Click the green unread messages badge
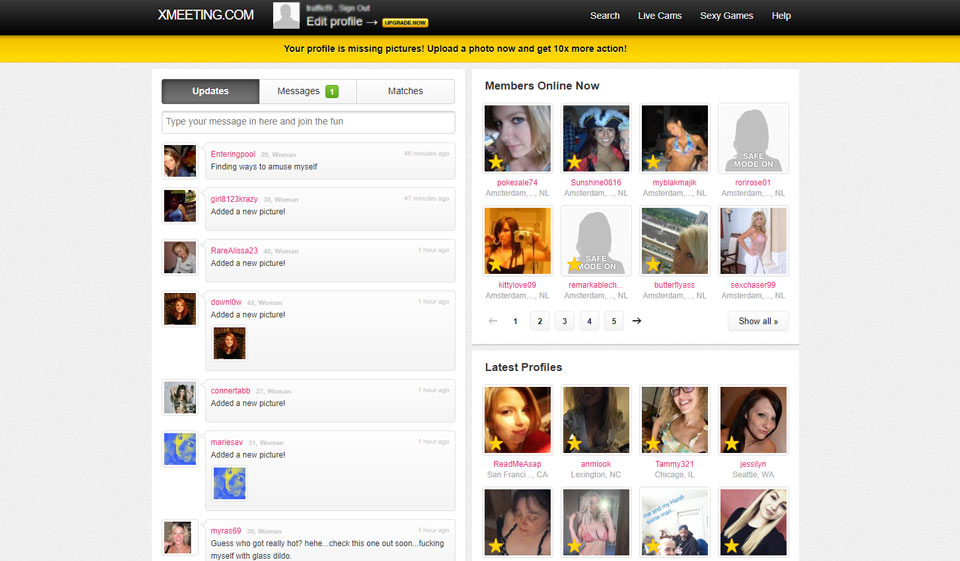 pos(331,91)
